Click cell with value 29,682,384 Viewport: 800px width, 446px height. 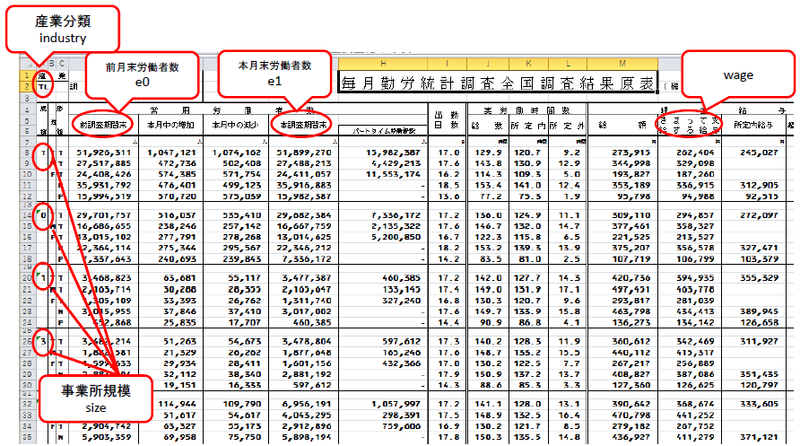pos(304,215)
